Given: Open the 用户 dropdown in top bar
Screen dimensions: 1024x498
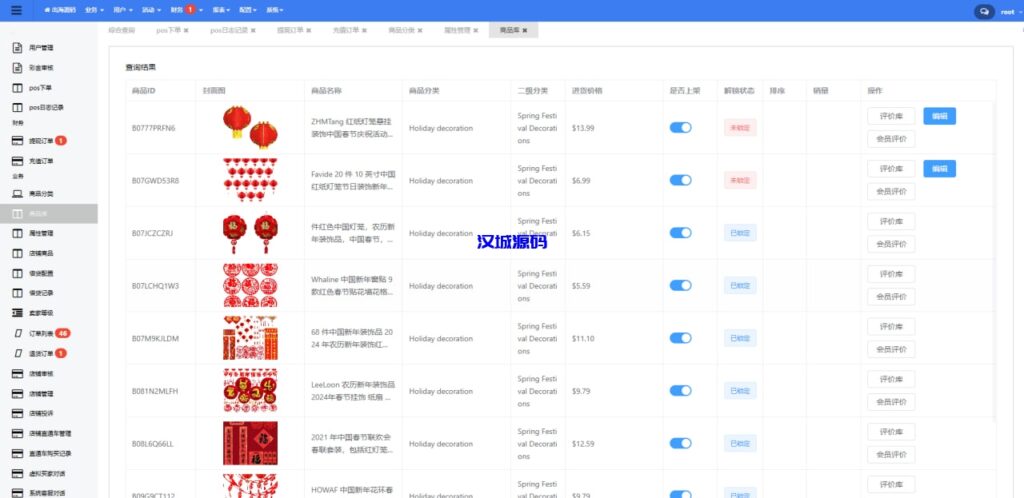Looking at the screenshot, I should (x=123, y=10).
